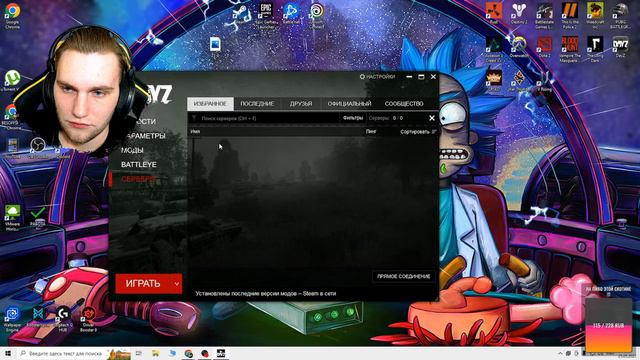Image resolution: width=640 pixels, height=360 pixels.
Task: Open the Избранное tab
Action: pos(210,104)
